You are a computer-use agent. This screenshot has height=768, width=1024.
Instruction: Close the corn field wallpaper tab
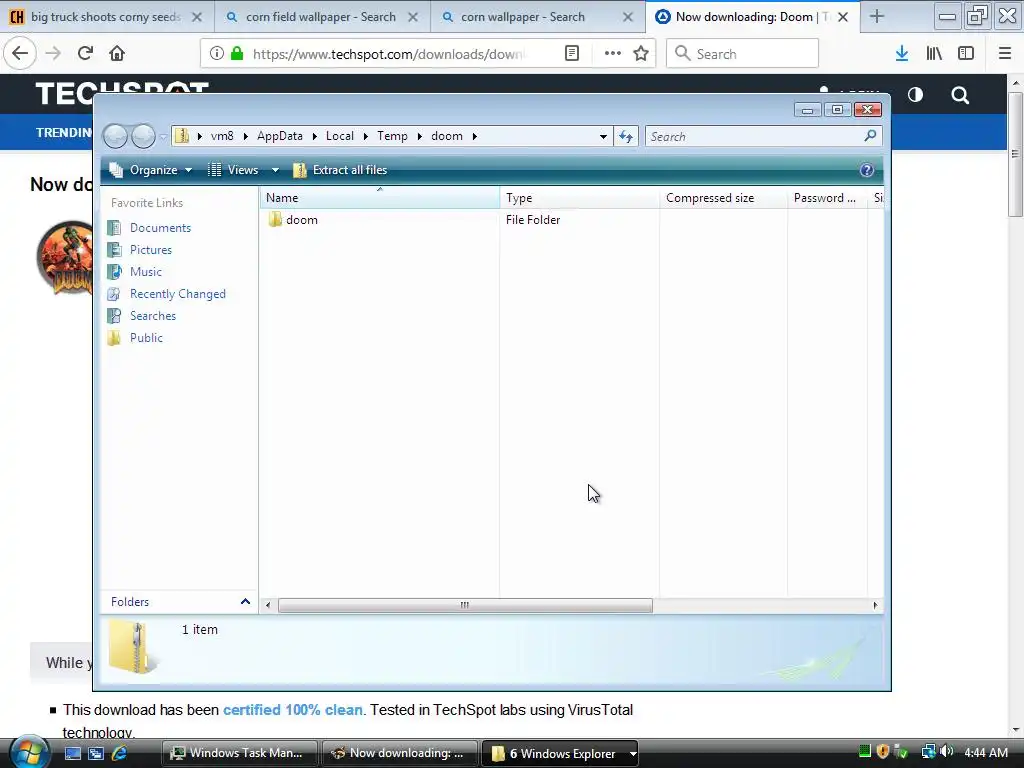point(413,17)
